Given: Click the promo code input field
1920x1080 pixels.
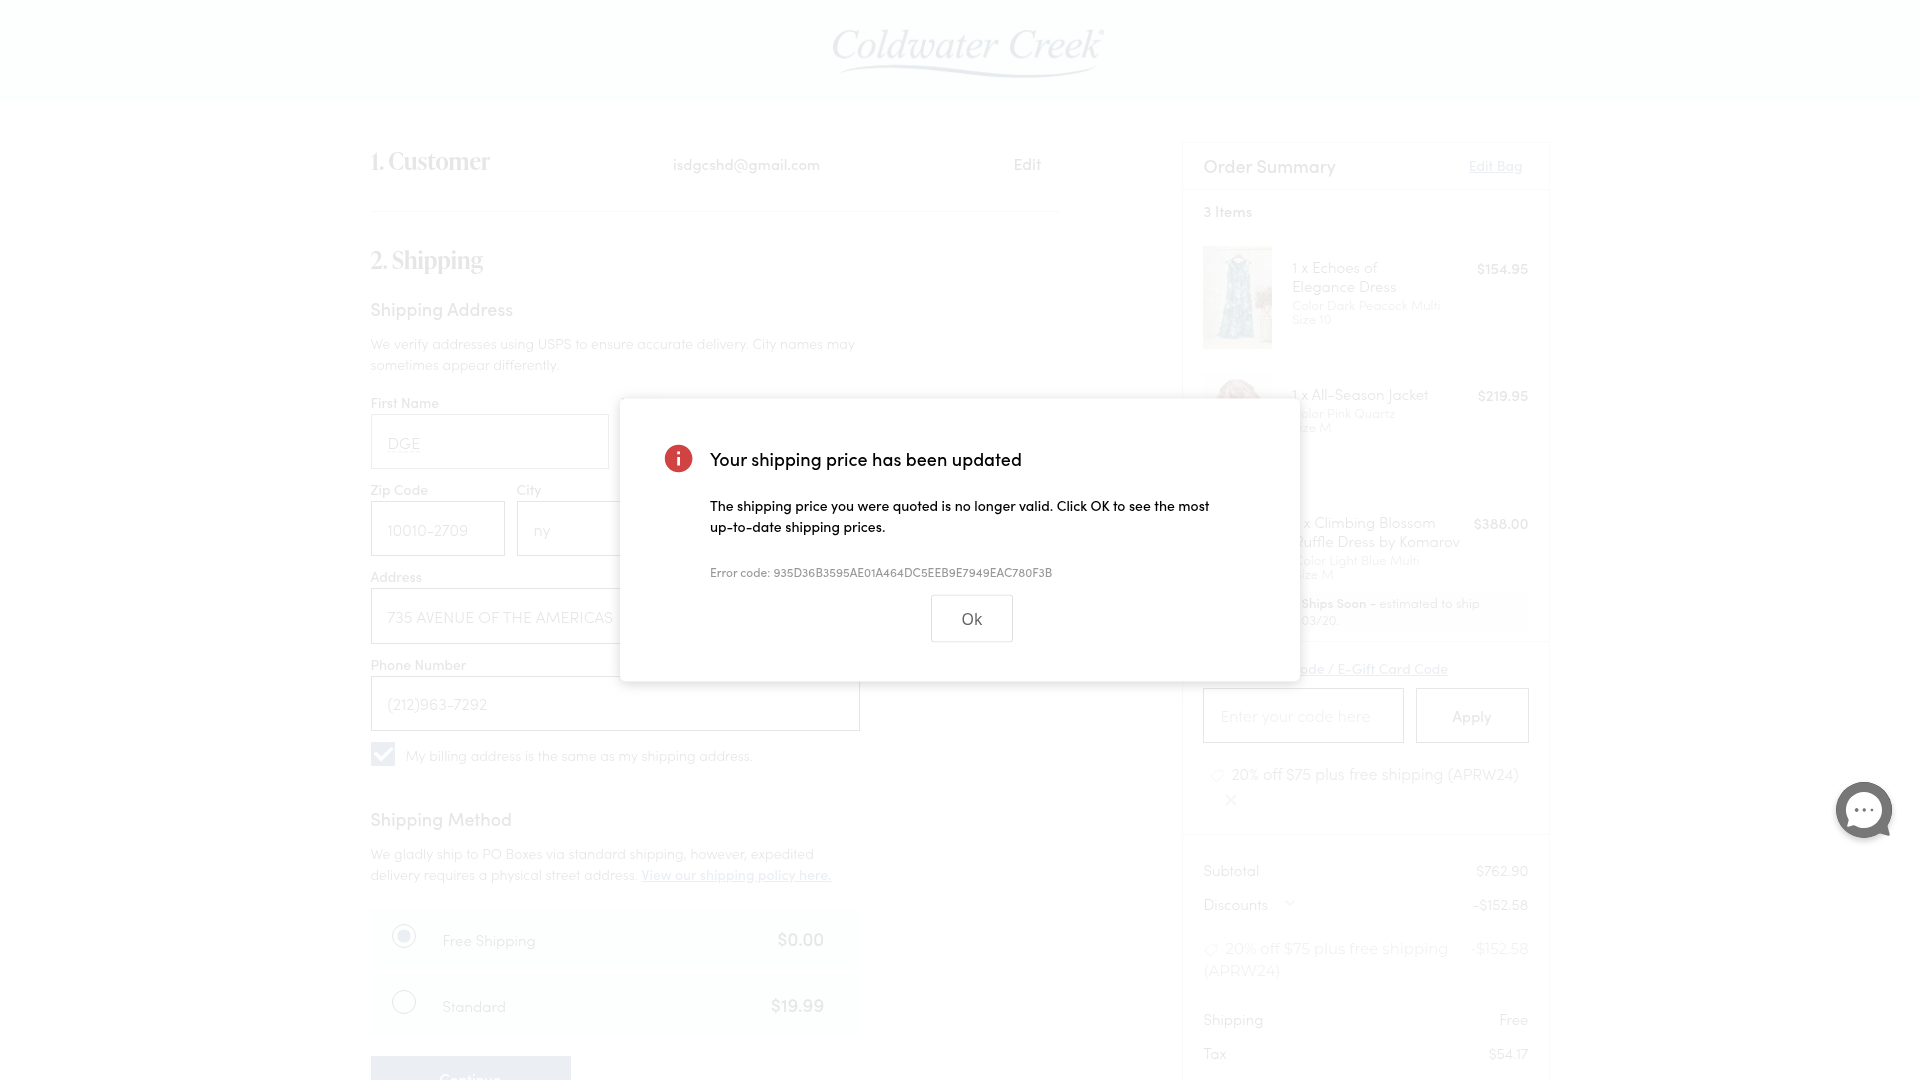Looking at the screenshot, I should [x=1302, y=716].
